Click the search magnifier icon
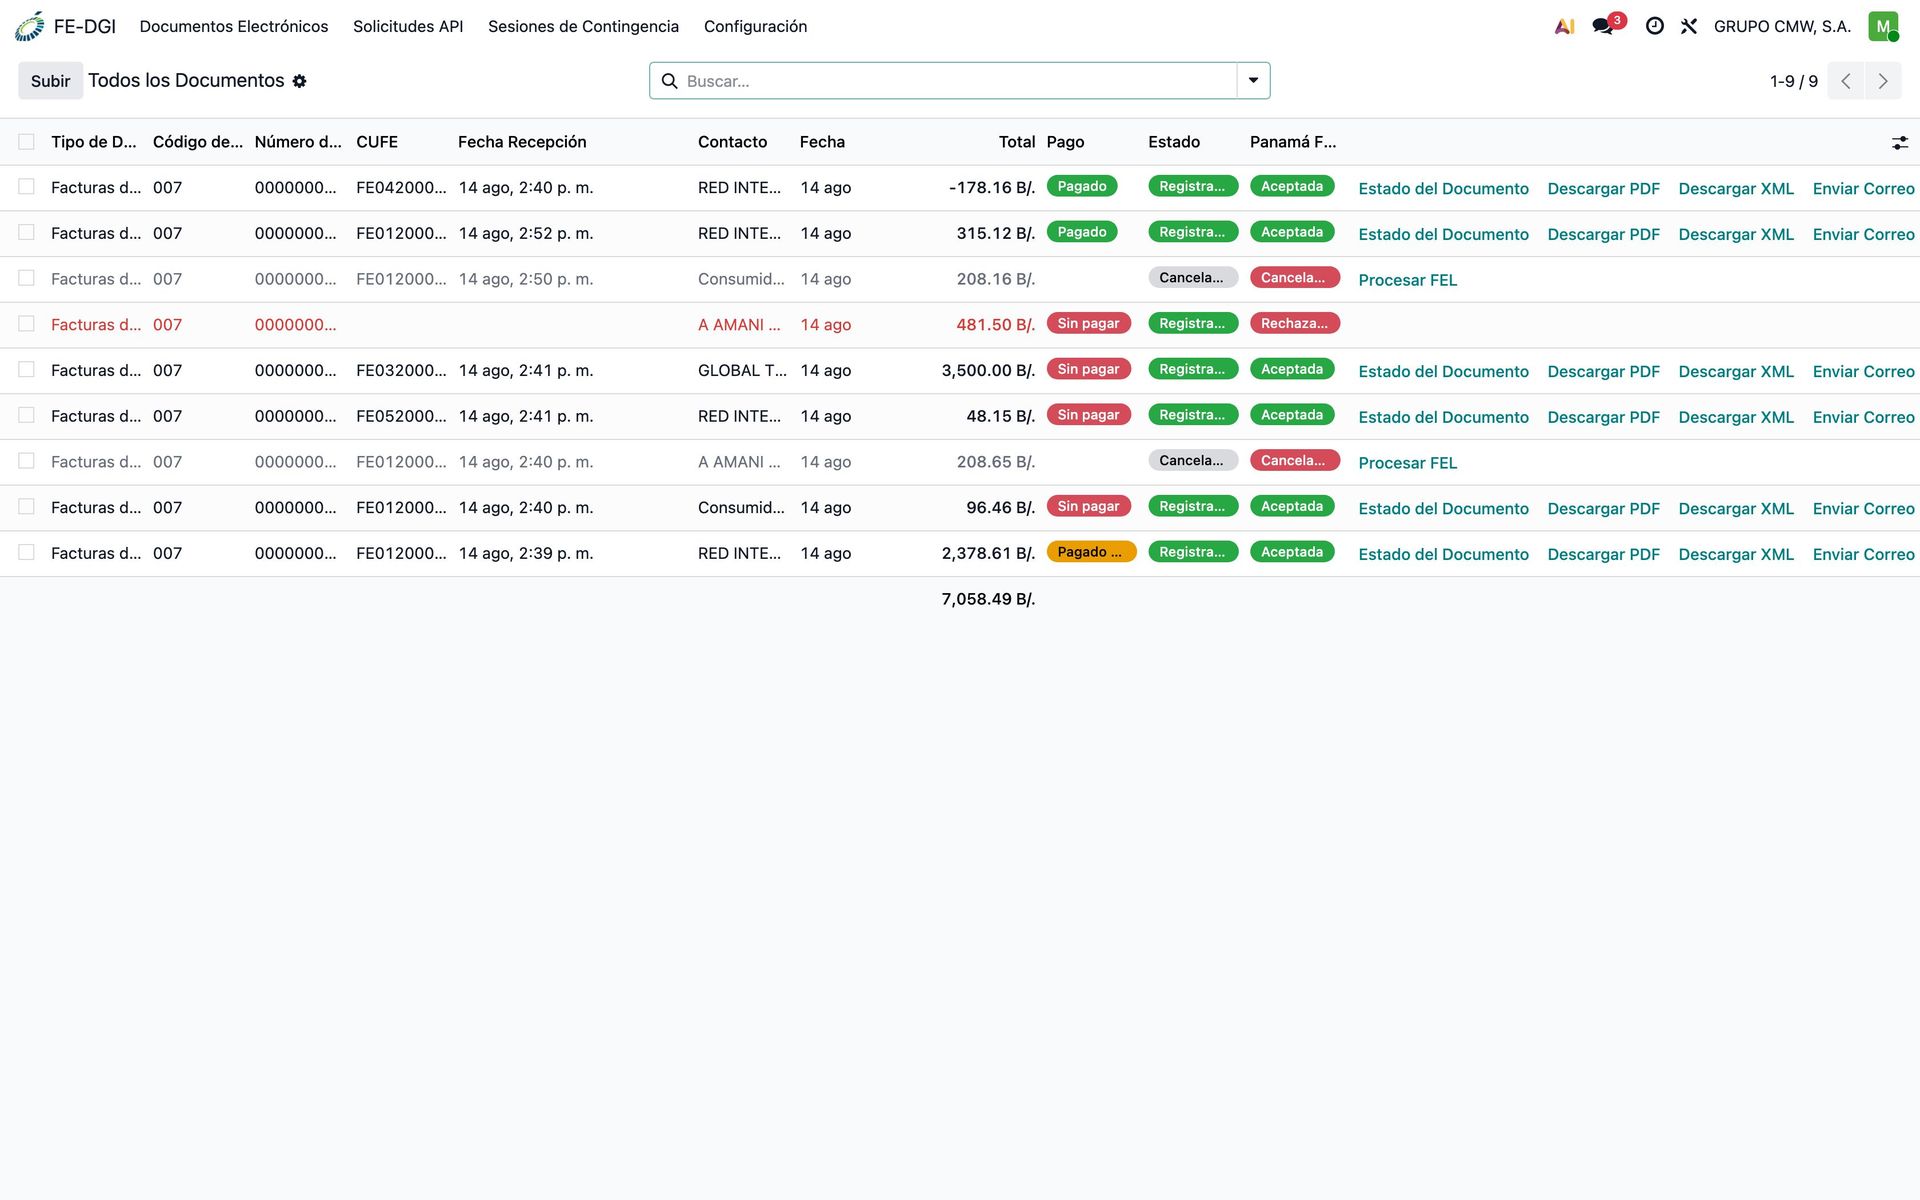Viewport: 1920px width, 1200px height. pyautogui.click(x=670, y=81)
